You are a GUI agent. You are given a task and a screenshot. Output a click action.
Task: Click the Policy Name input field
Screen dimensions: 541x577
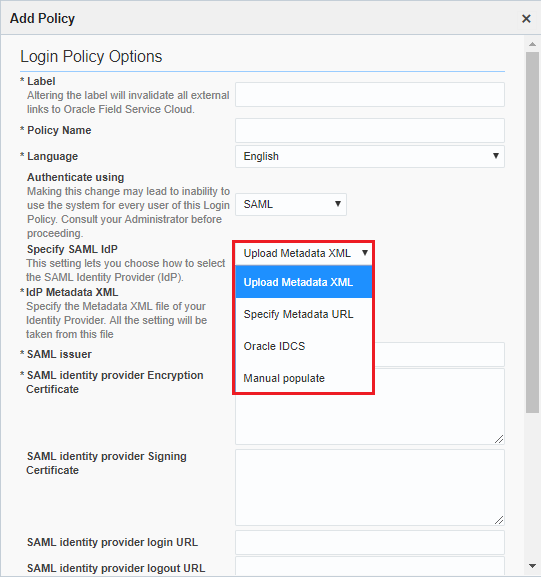coord(370,130)
